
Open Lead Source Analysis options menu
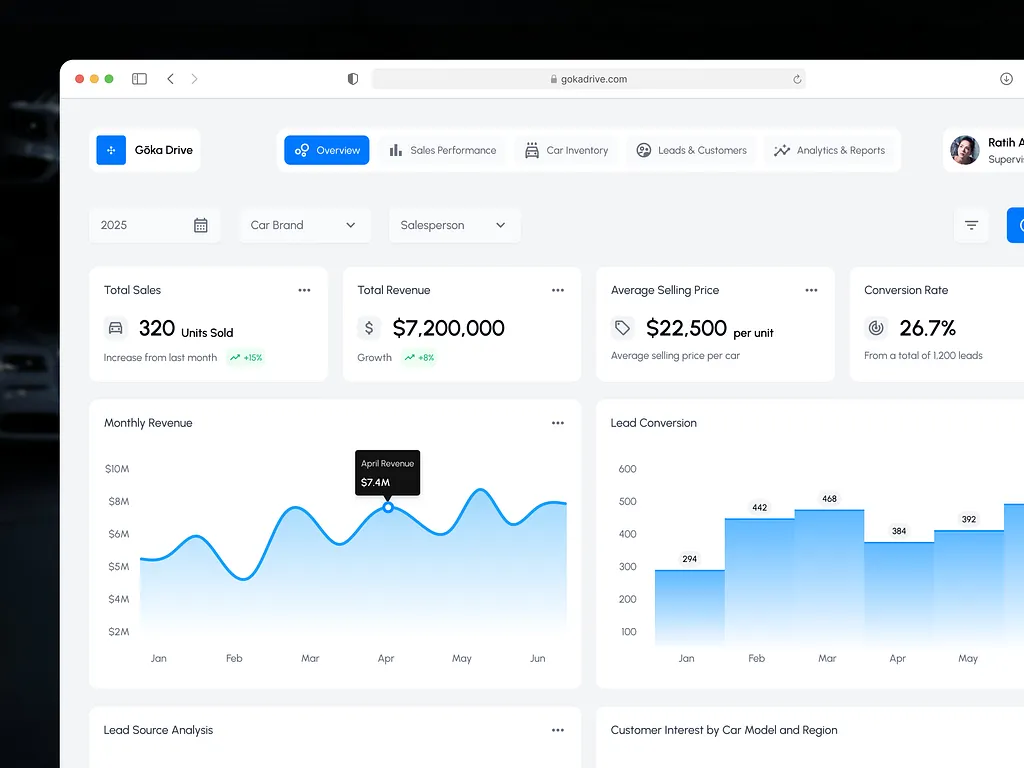558,730
